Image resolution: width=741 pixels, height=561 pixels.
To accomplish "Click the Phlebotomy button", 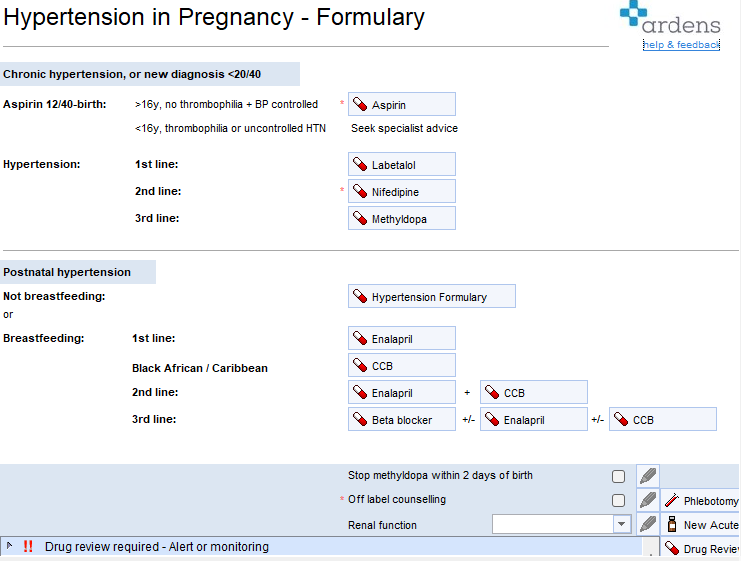I will (x=701, y=501).
